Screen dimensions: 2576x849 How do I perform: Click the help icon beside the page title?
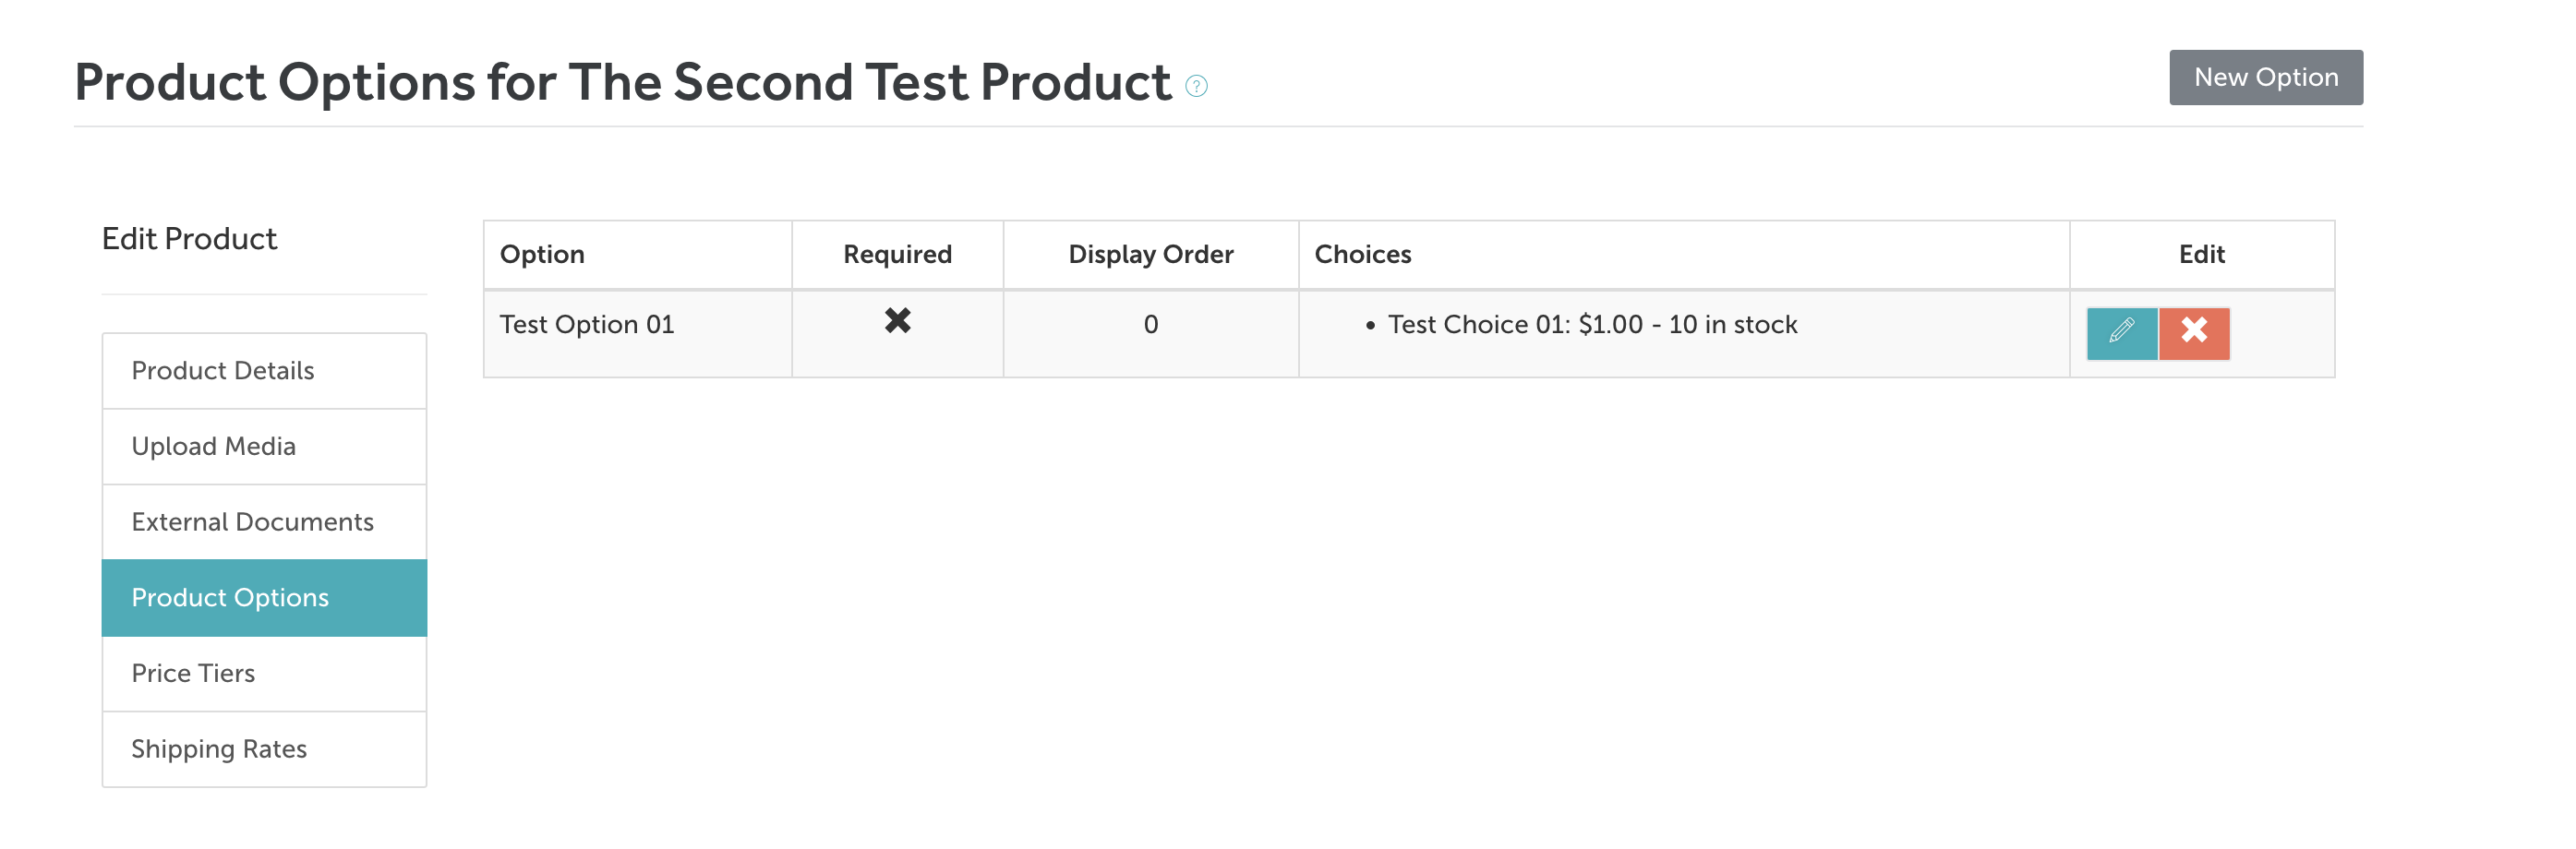coord(1196,86)
